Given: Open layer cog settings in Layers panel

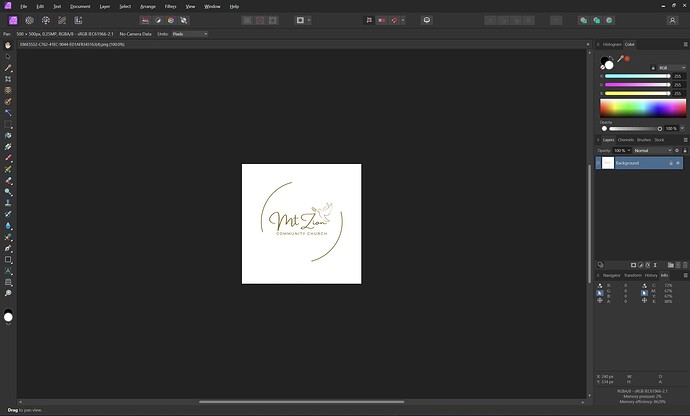Looking at the screenshot, I should click(677, 151).
